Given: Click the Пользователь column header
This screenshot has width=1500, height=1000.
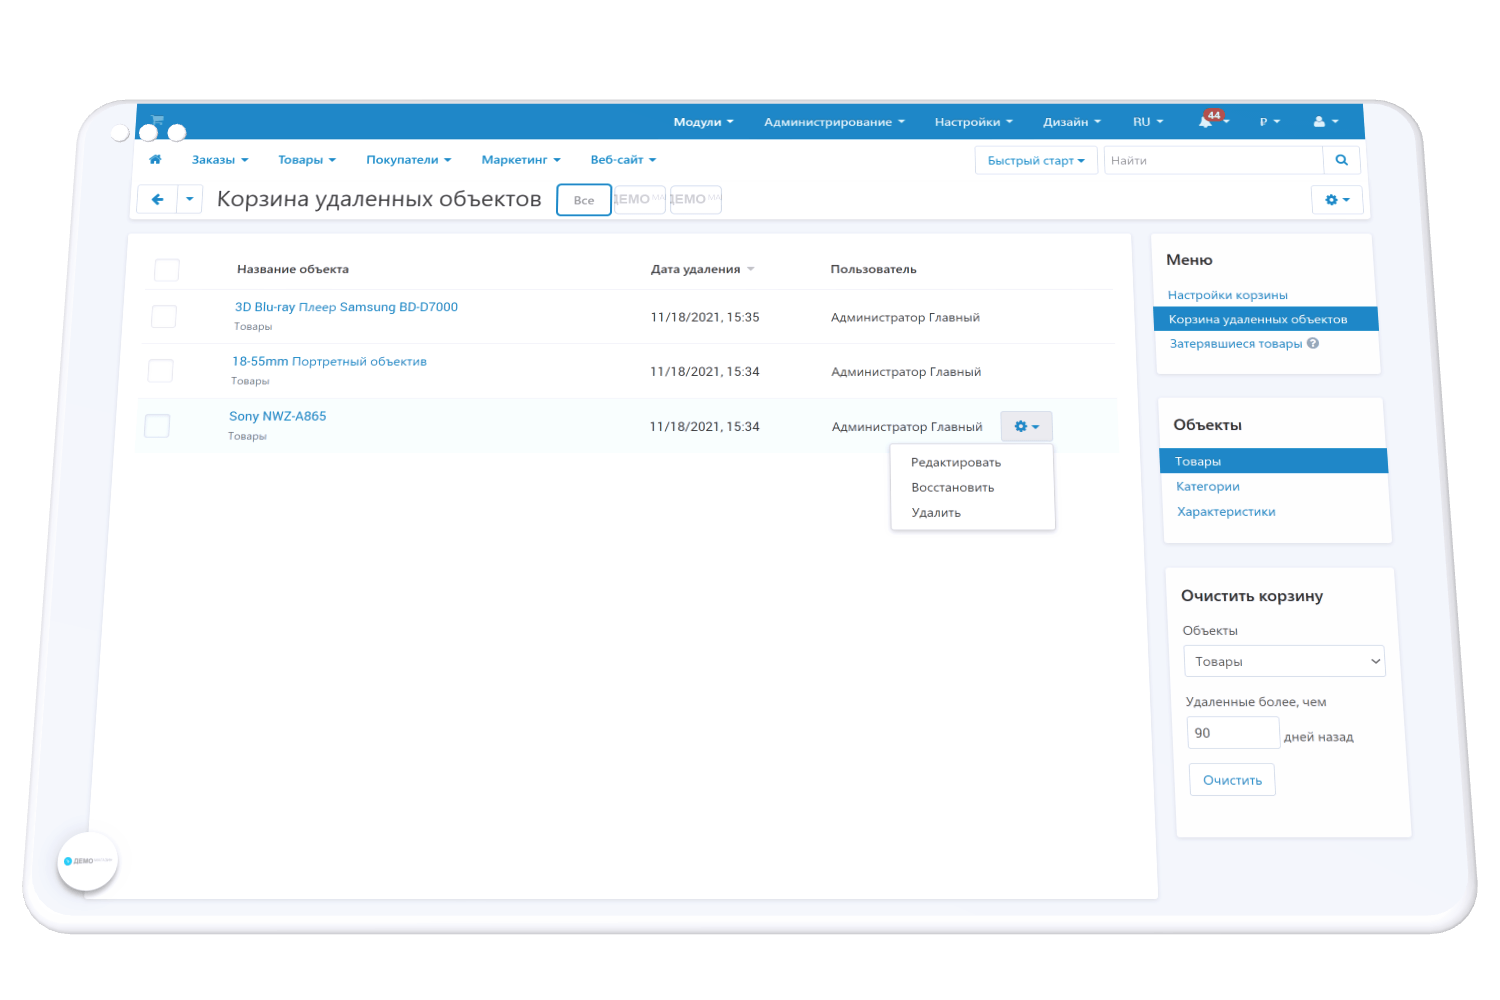Looking at the screenshot, I should (873, 269).
